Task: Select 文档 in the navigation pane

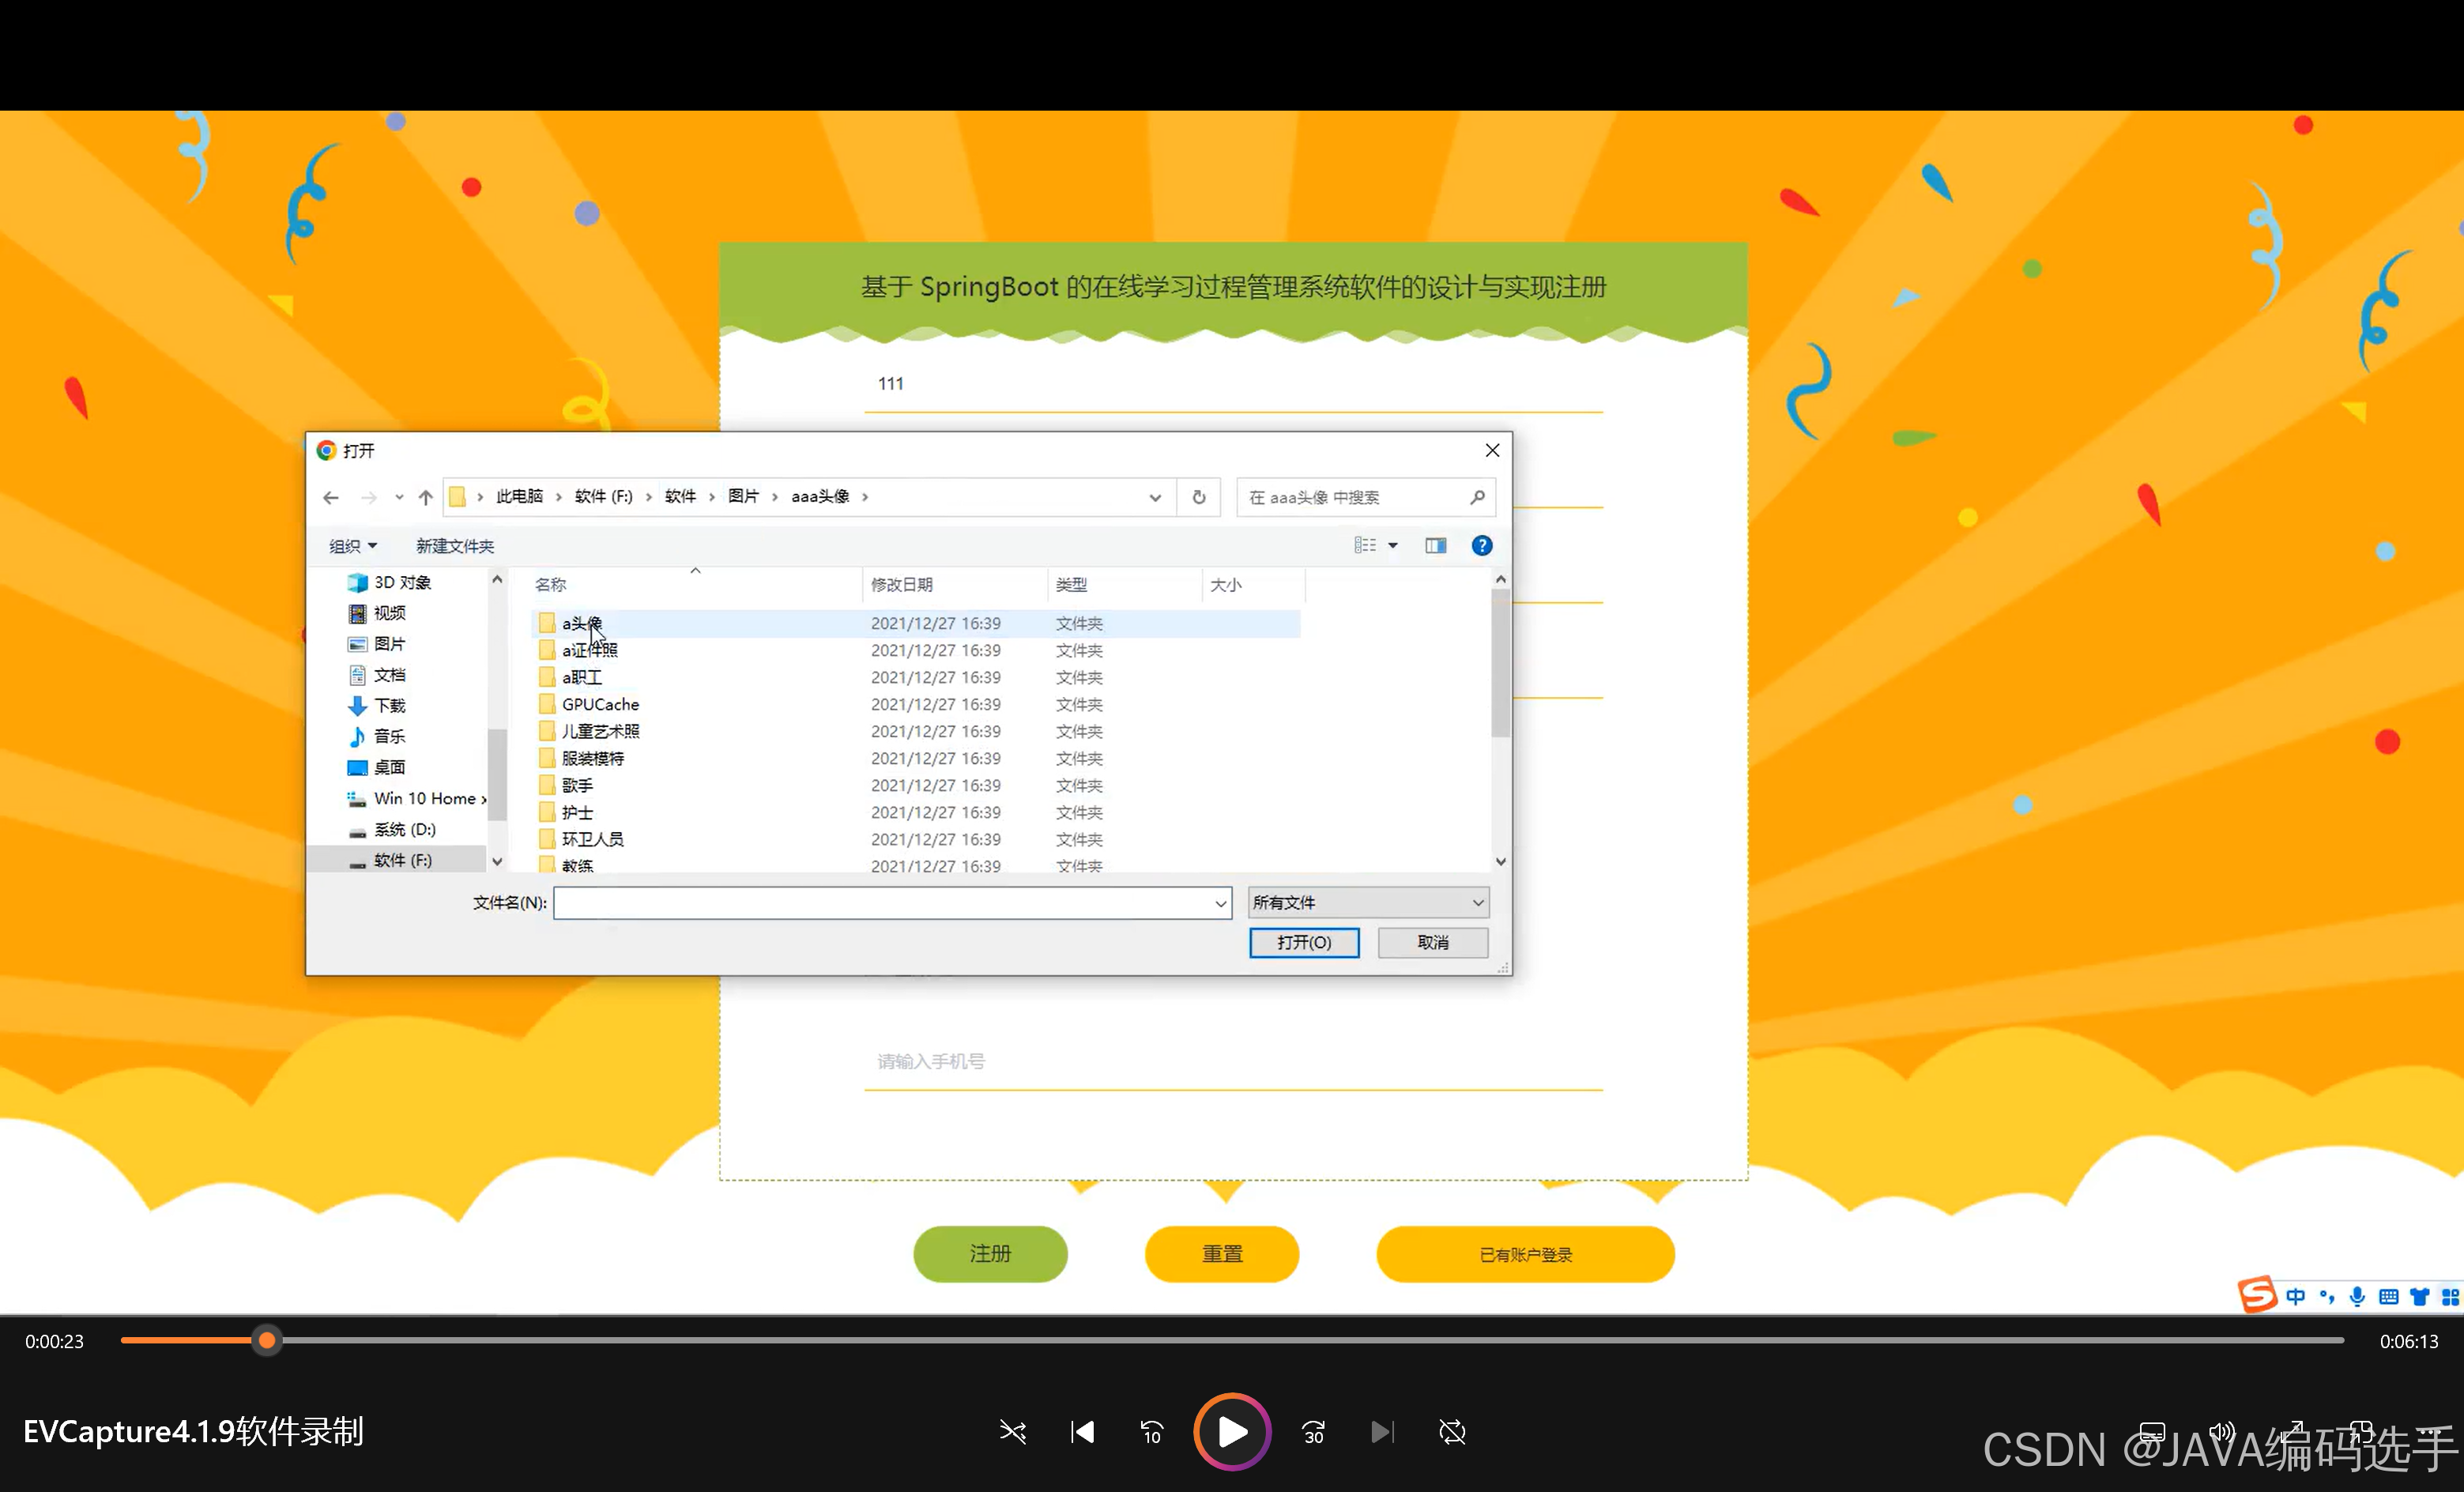Action: (377, 675)
